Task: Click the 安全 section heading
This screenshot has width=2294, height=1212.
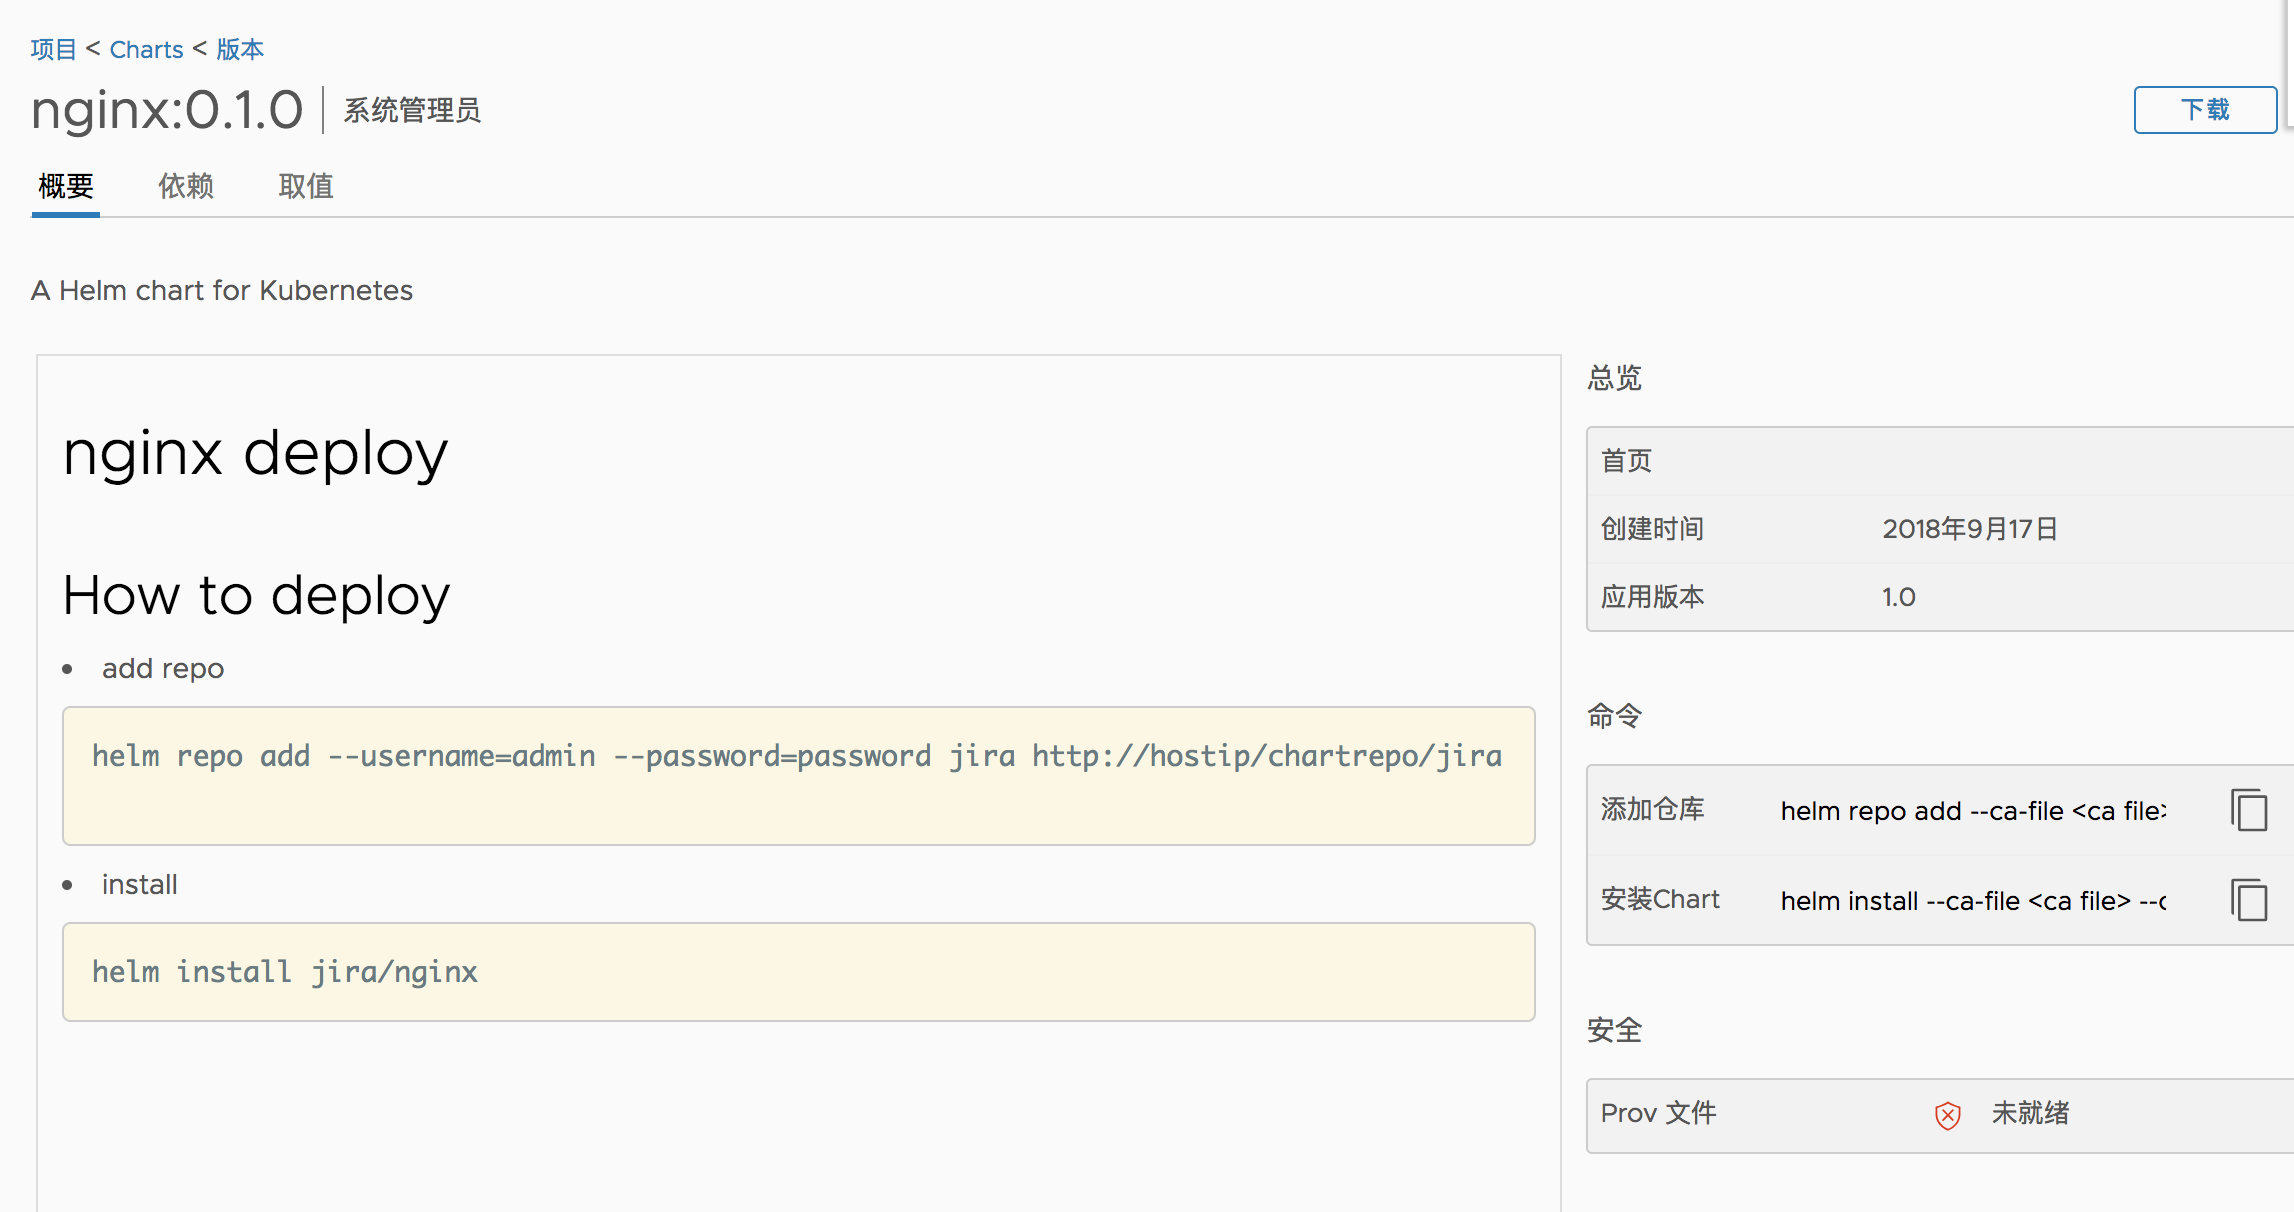Action: [x=1614, y=1030]
